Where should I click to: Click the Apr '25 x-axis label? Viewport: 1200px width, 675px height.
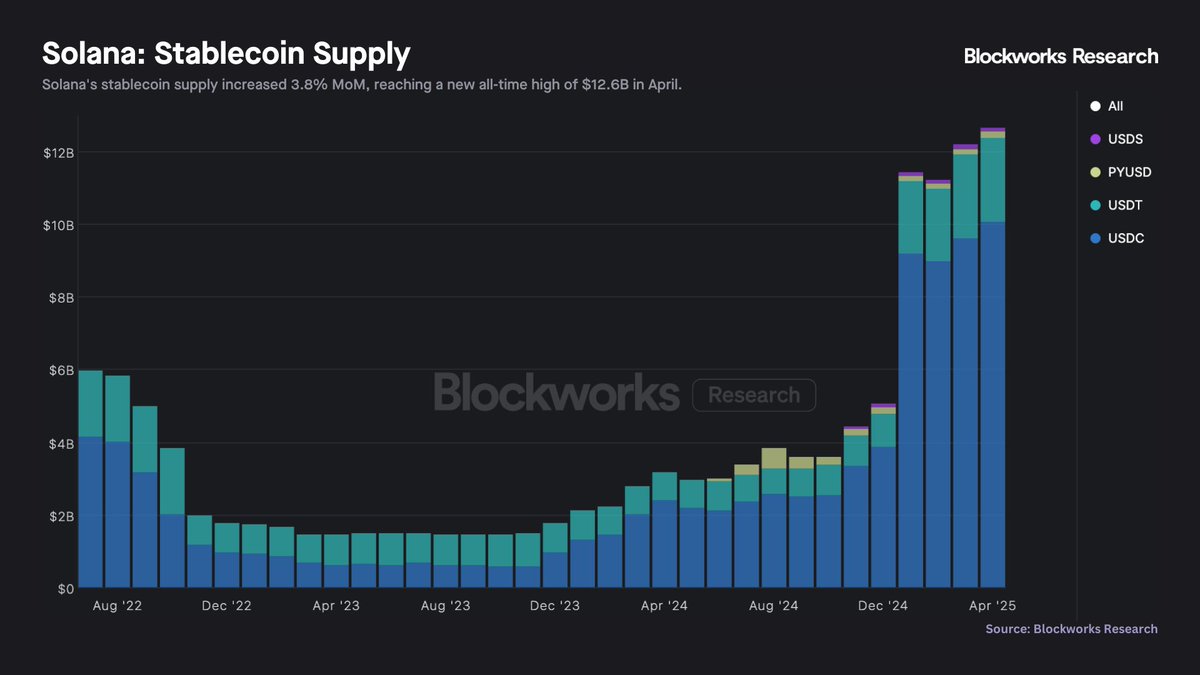991,606
